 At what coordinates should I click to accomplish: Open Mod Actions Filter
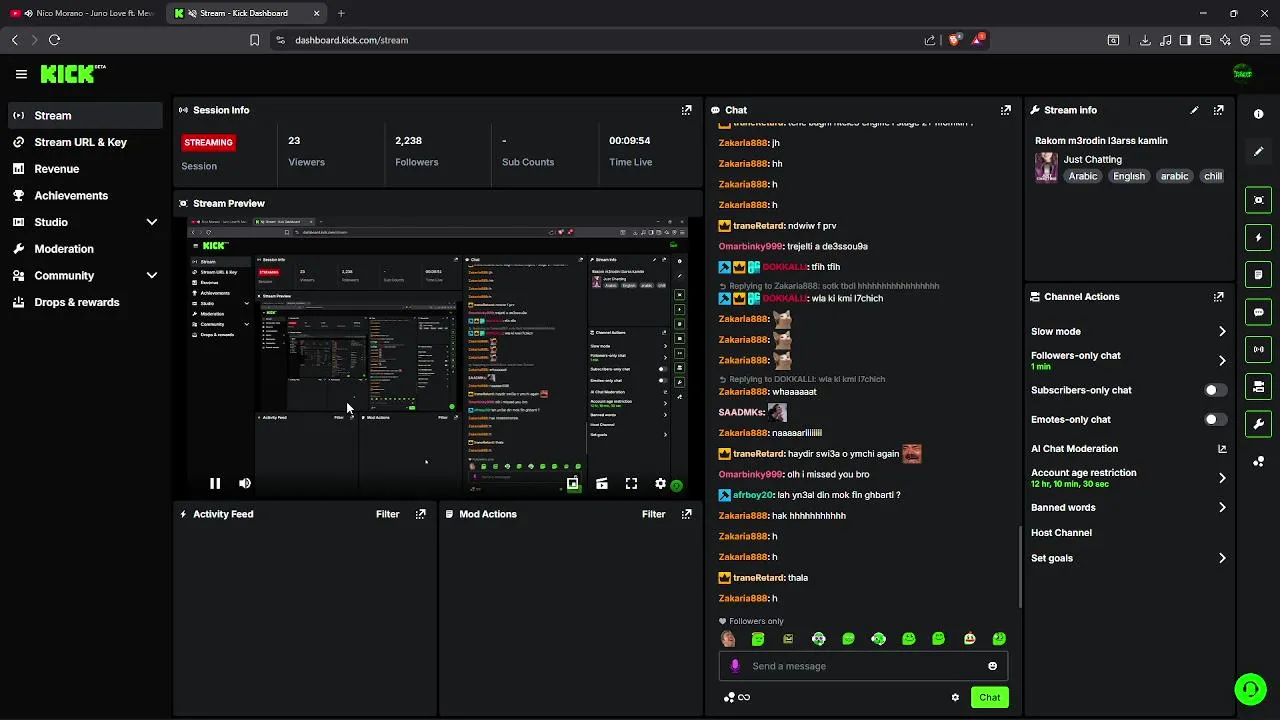653,514
